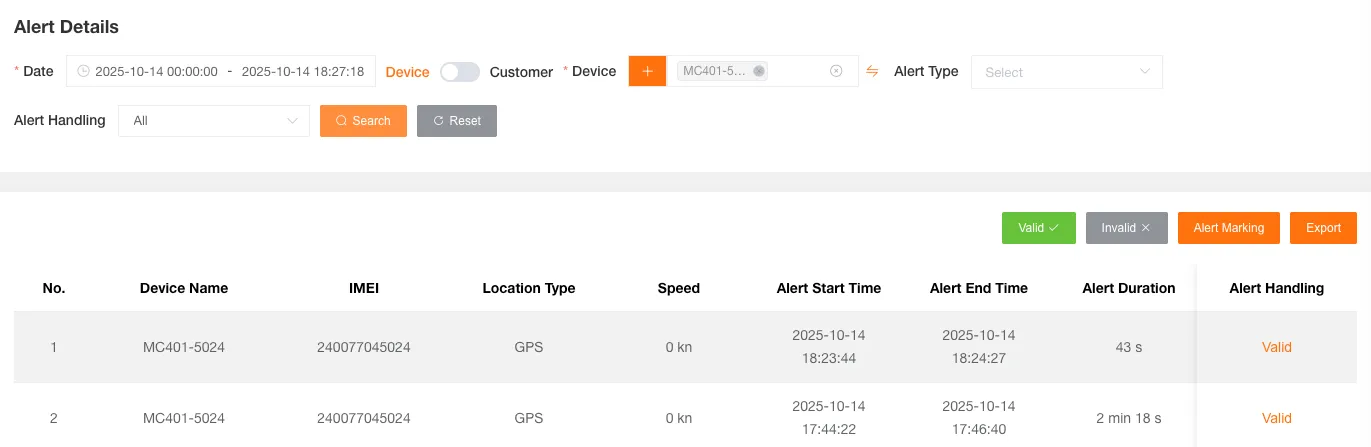1371x447 pixels.
Task: Click the gray Reset button
Action: pos(457,121)
